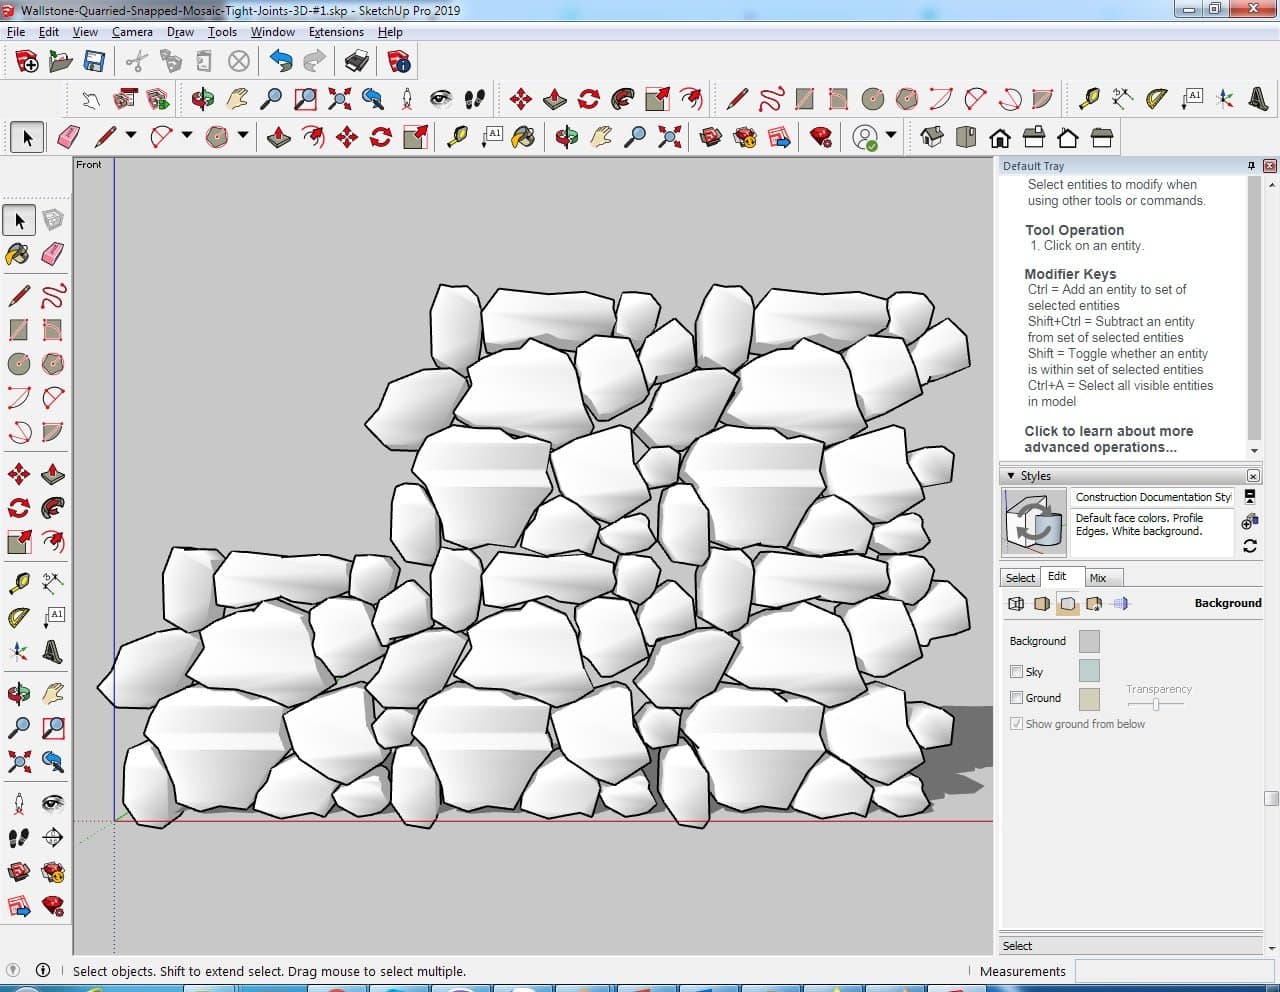Click the Background color swatch

click(x=1089, y=641)
